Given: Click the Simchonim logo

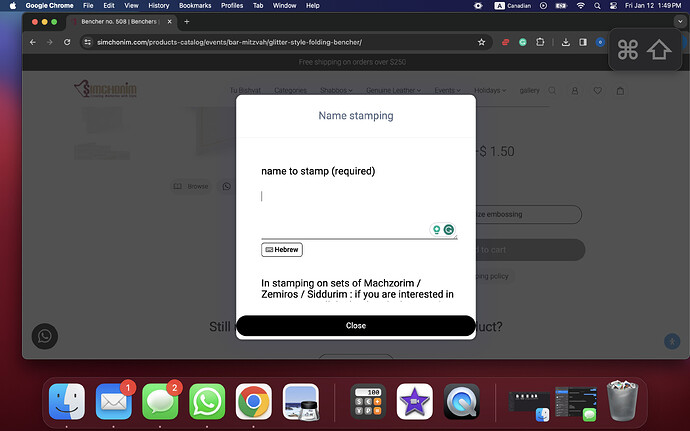Looking at the screenshot, I should coord(106,89).
